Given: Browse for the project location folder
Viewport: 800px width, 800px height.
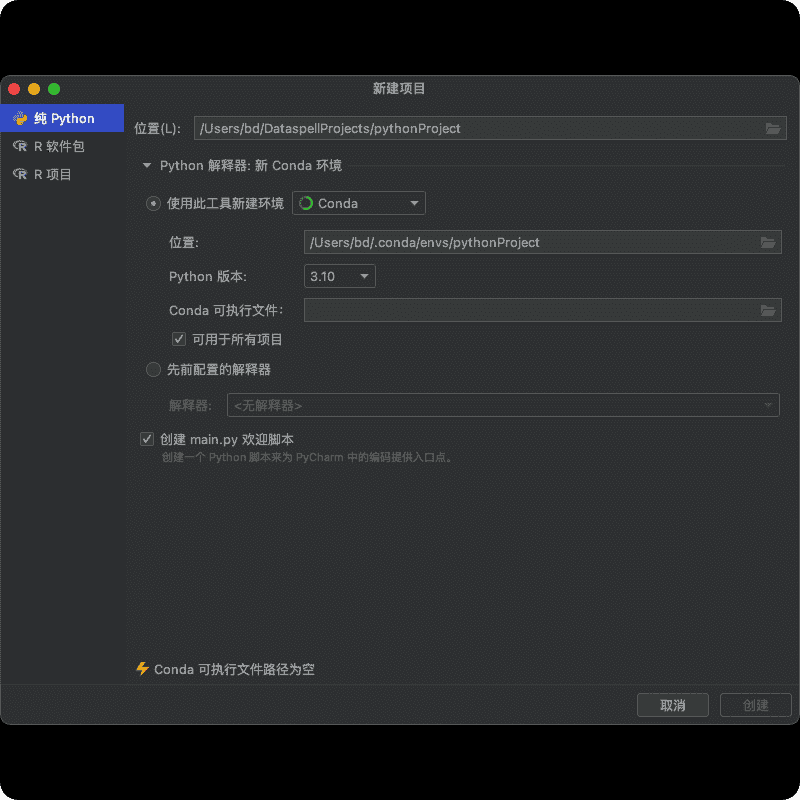Looking at the screenshot, I should [x=772, y=129].
